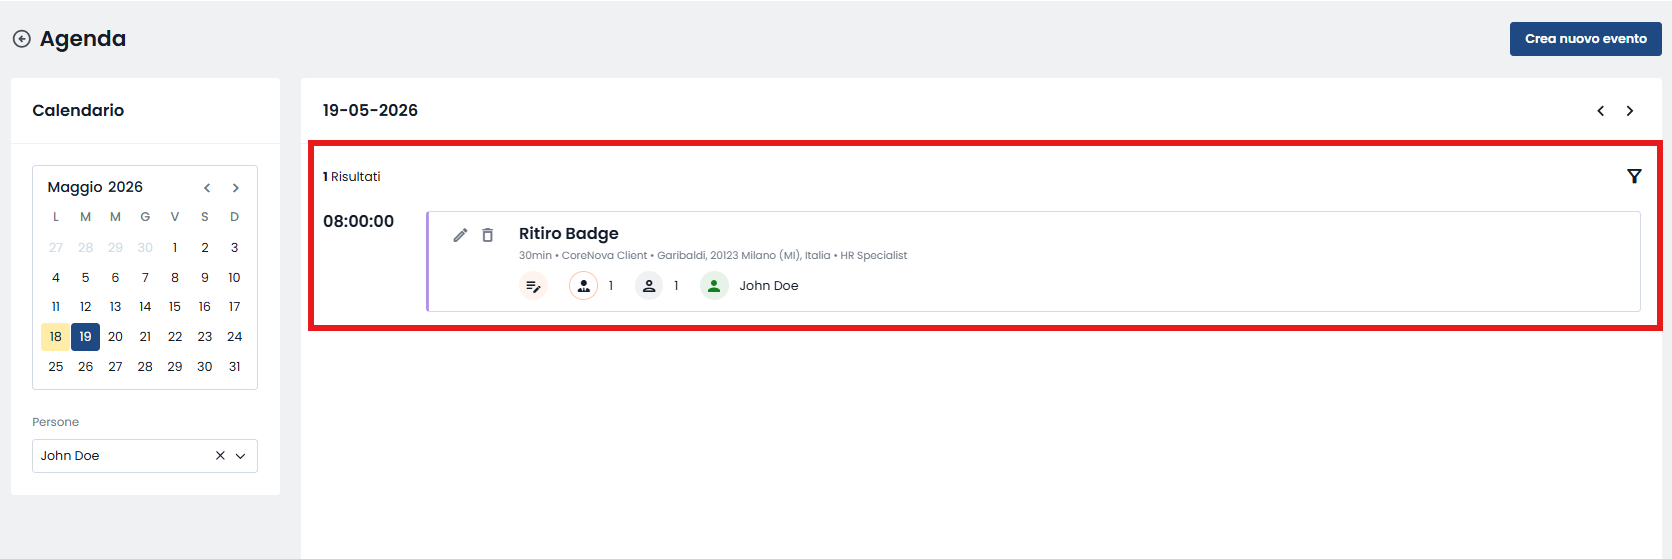Show previous month in Maggio 2026 calendar
This screenshot has height=559, width=1672.
click(x=207, y=188)
